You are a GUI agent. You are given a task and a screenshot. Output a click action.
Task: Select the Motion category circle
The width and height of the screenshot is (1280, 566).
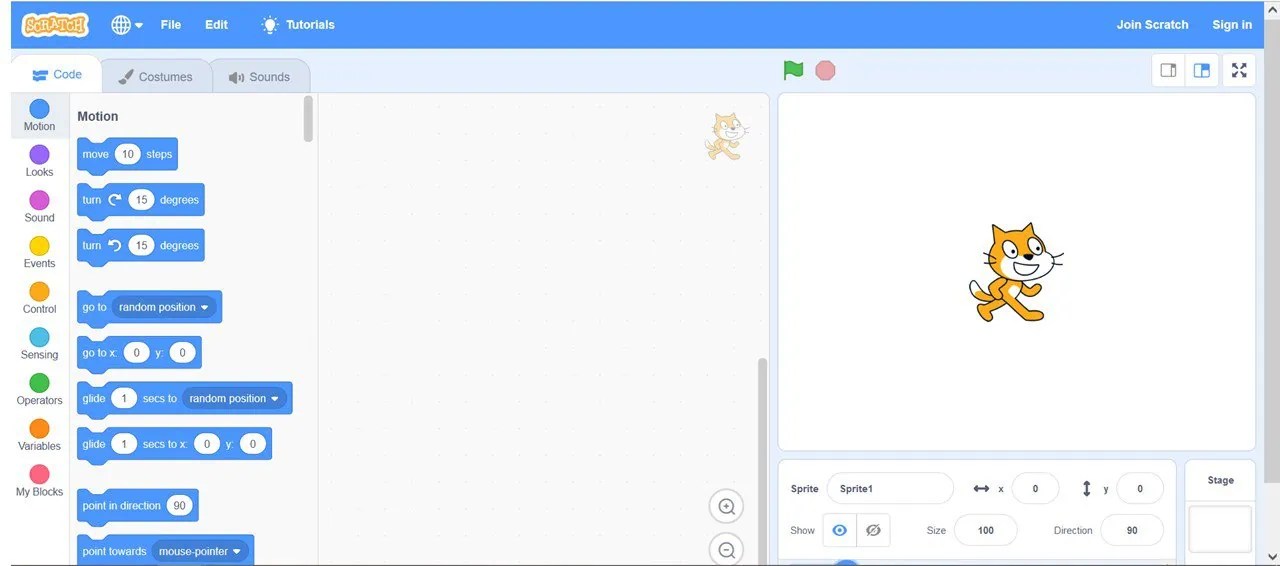pyautogui.click(x=39, y=109)
